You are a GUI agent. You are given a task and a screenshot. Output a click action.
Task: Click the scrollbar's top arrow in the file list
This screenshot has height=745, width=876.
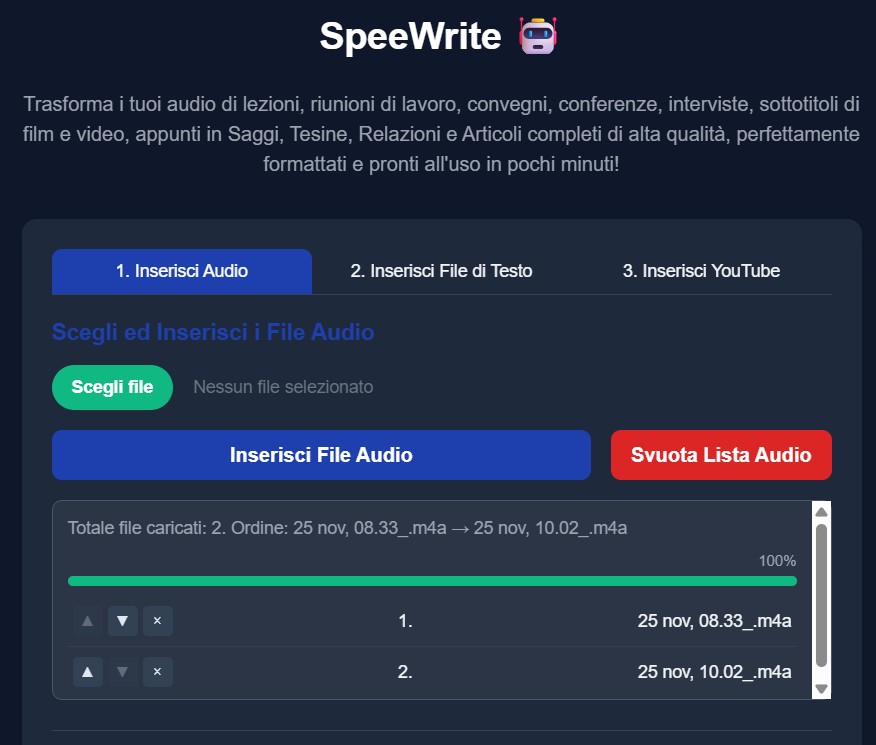[821, 512]
